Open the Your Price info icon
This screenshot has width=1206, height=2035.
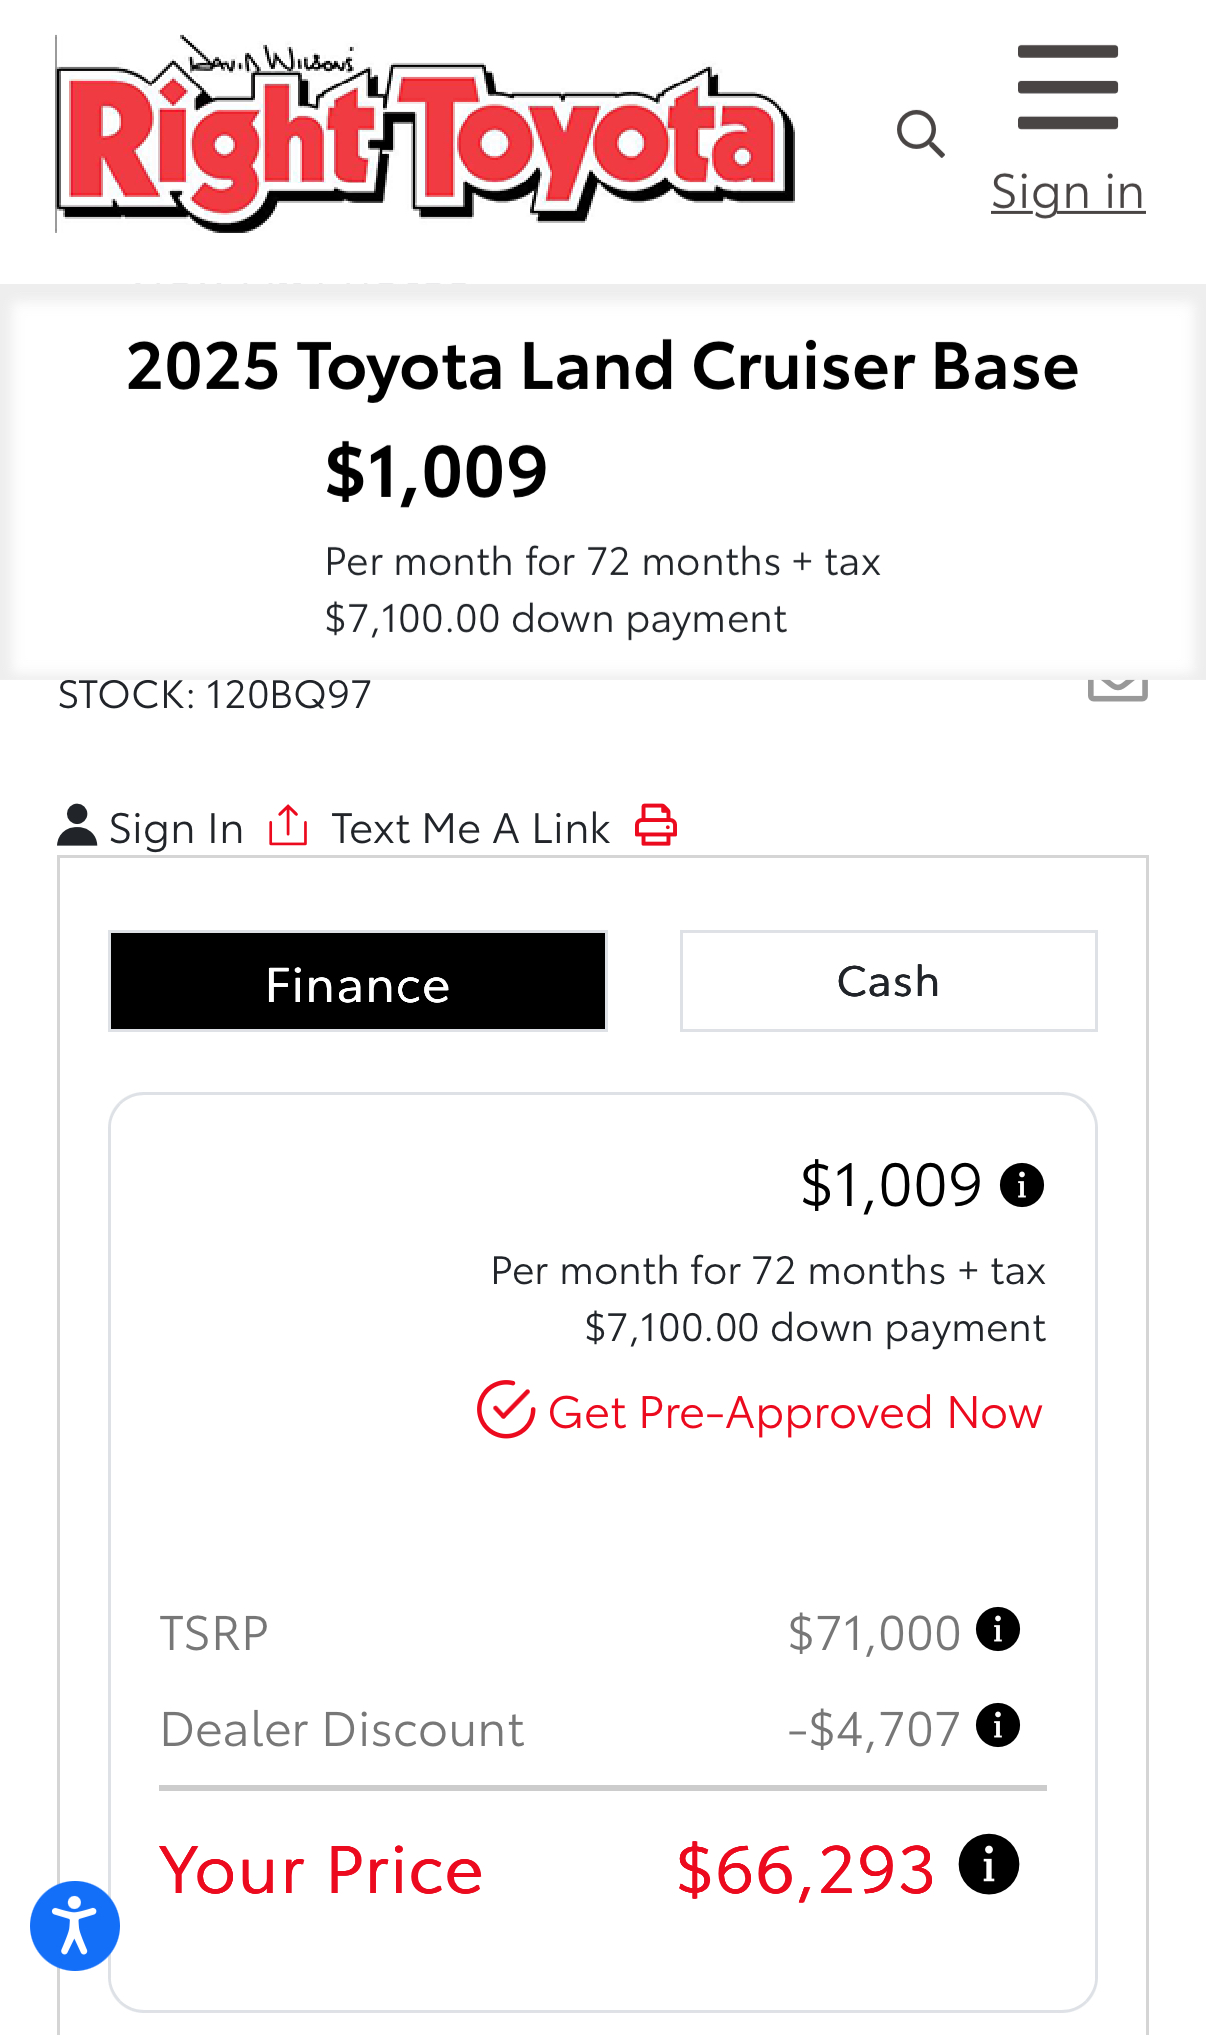pyautogui.click(x=989, y=1864)
